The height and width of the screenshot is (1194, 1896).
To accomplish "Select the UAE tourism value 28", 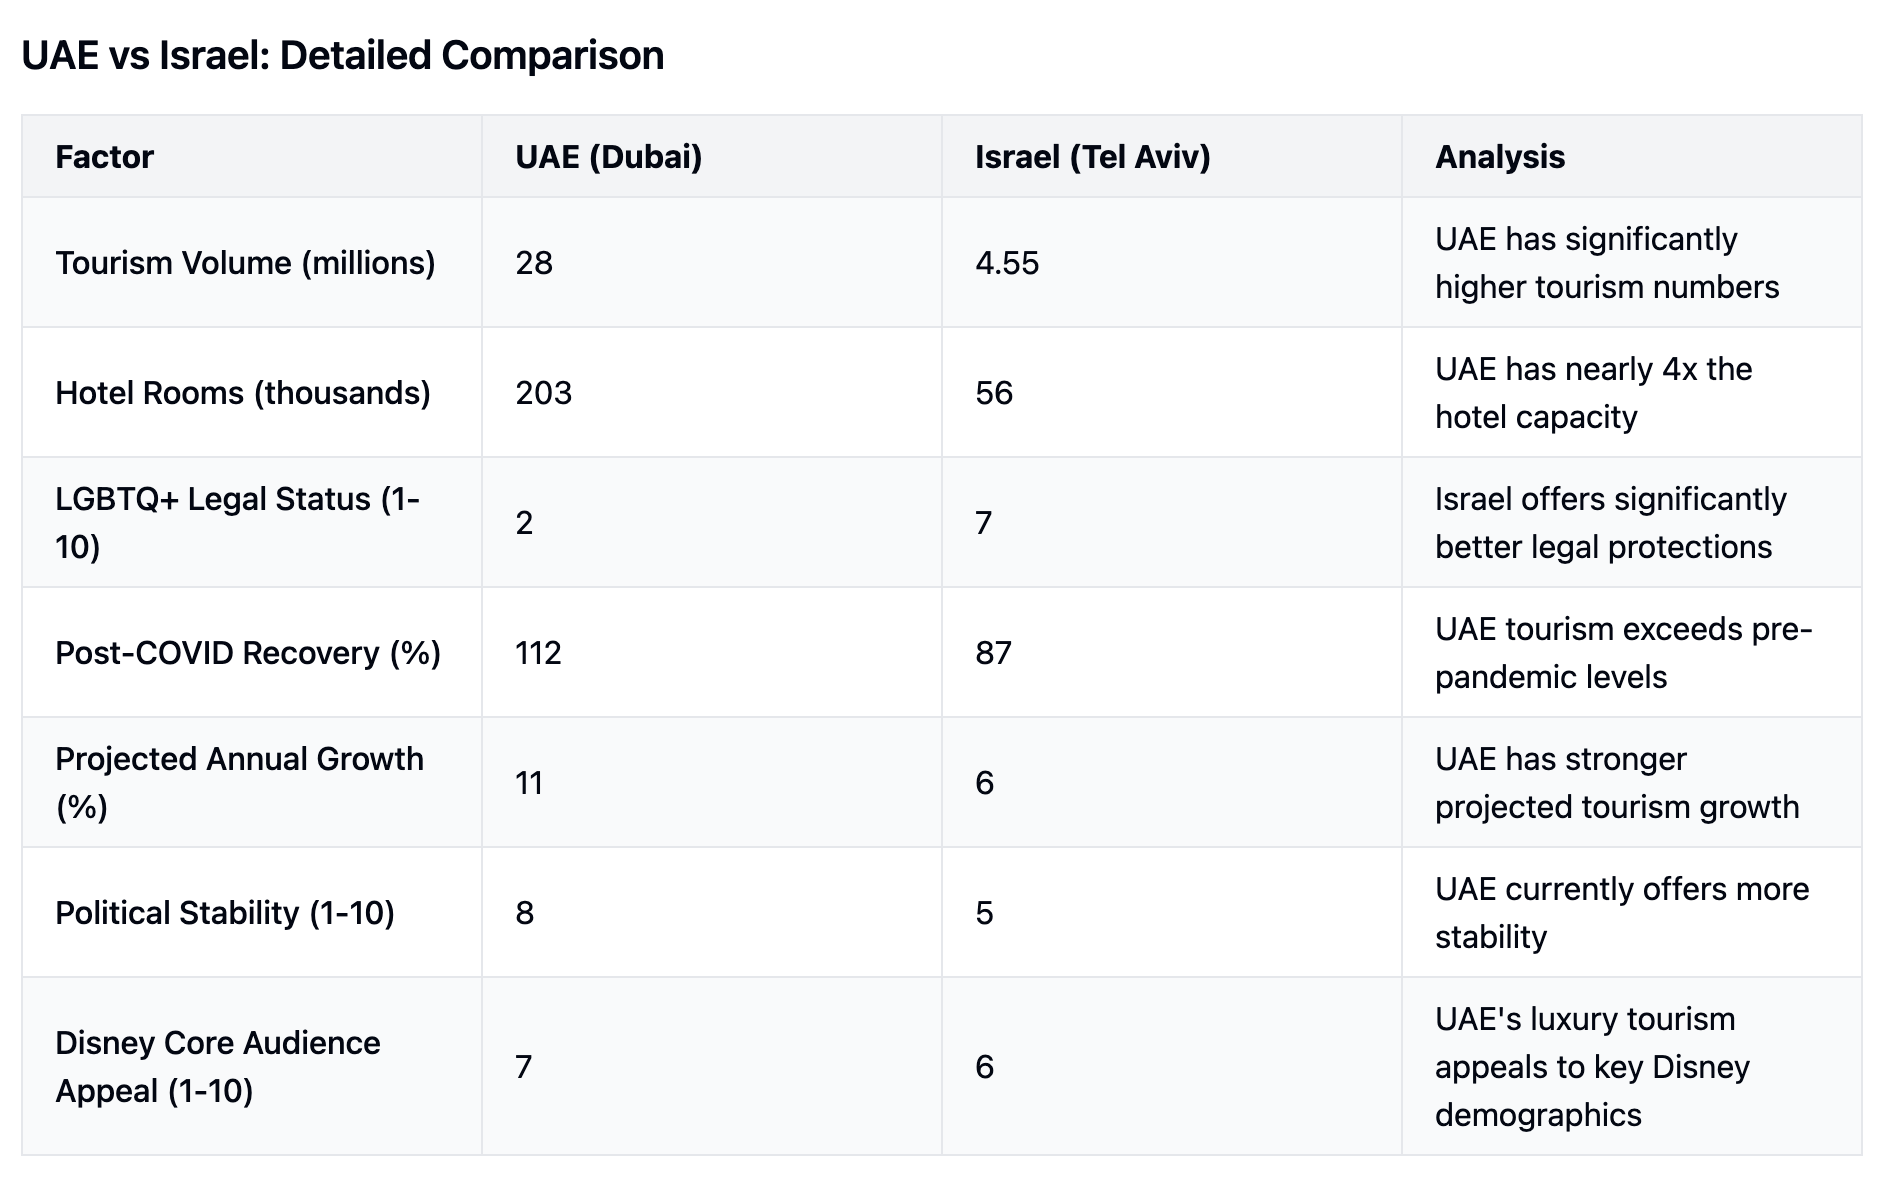I will coord(534,263).
